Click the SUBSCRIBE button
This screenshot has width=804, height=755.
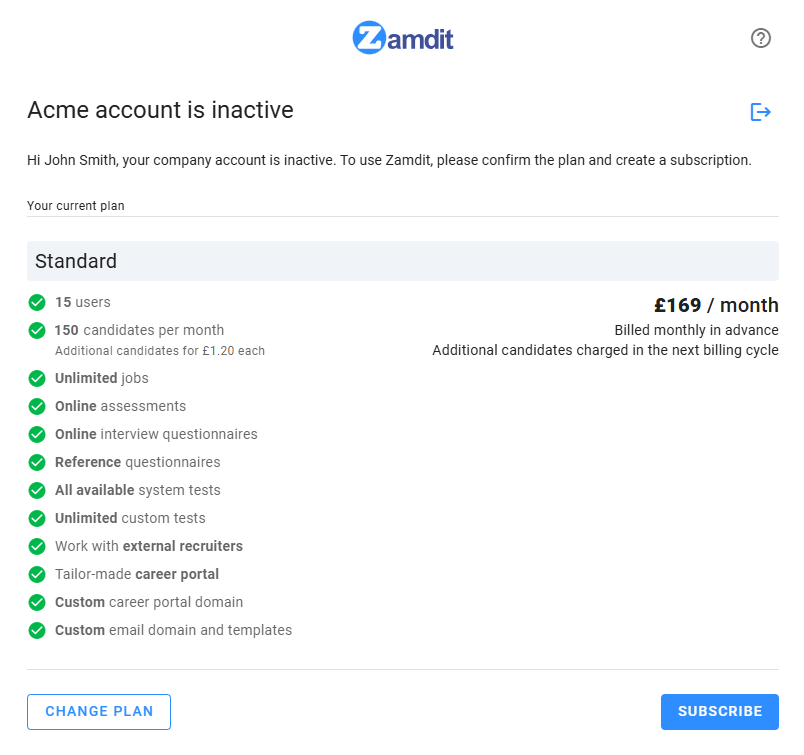click(719, 711)
